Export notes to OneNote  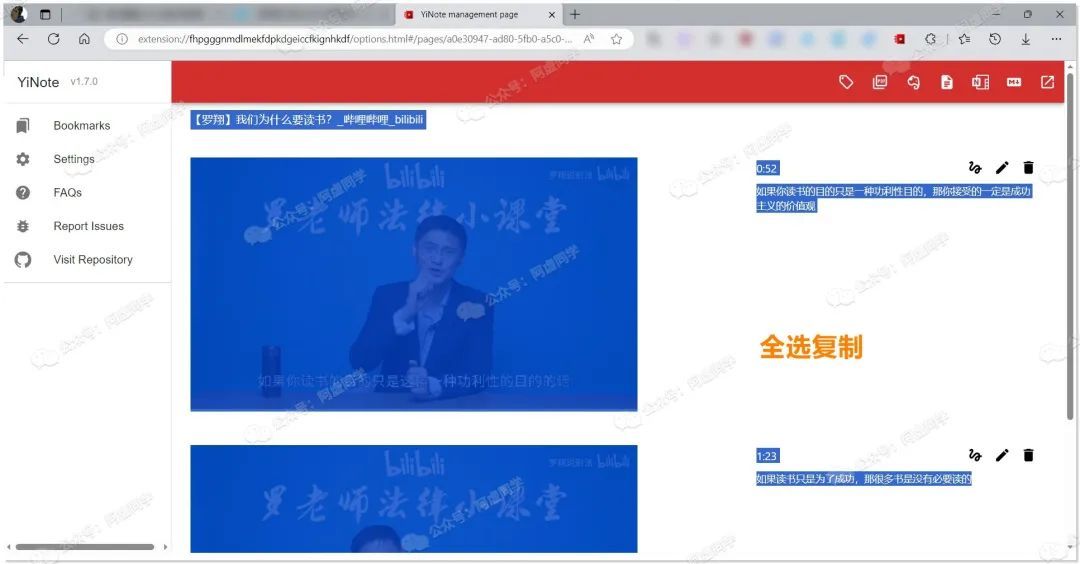pos(980,82)
